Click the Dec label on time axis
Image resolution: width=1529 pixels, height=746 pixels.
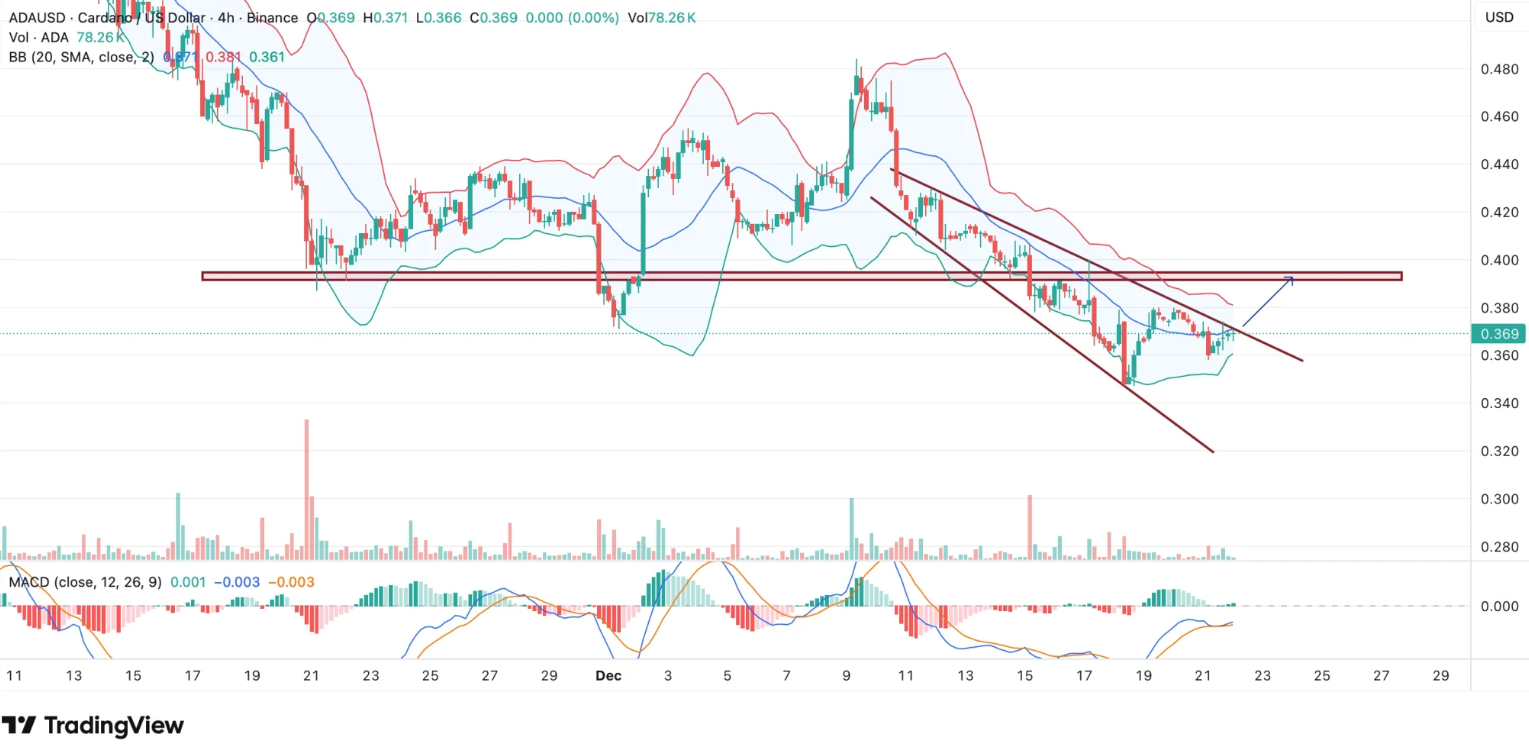tap(608, 676)
